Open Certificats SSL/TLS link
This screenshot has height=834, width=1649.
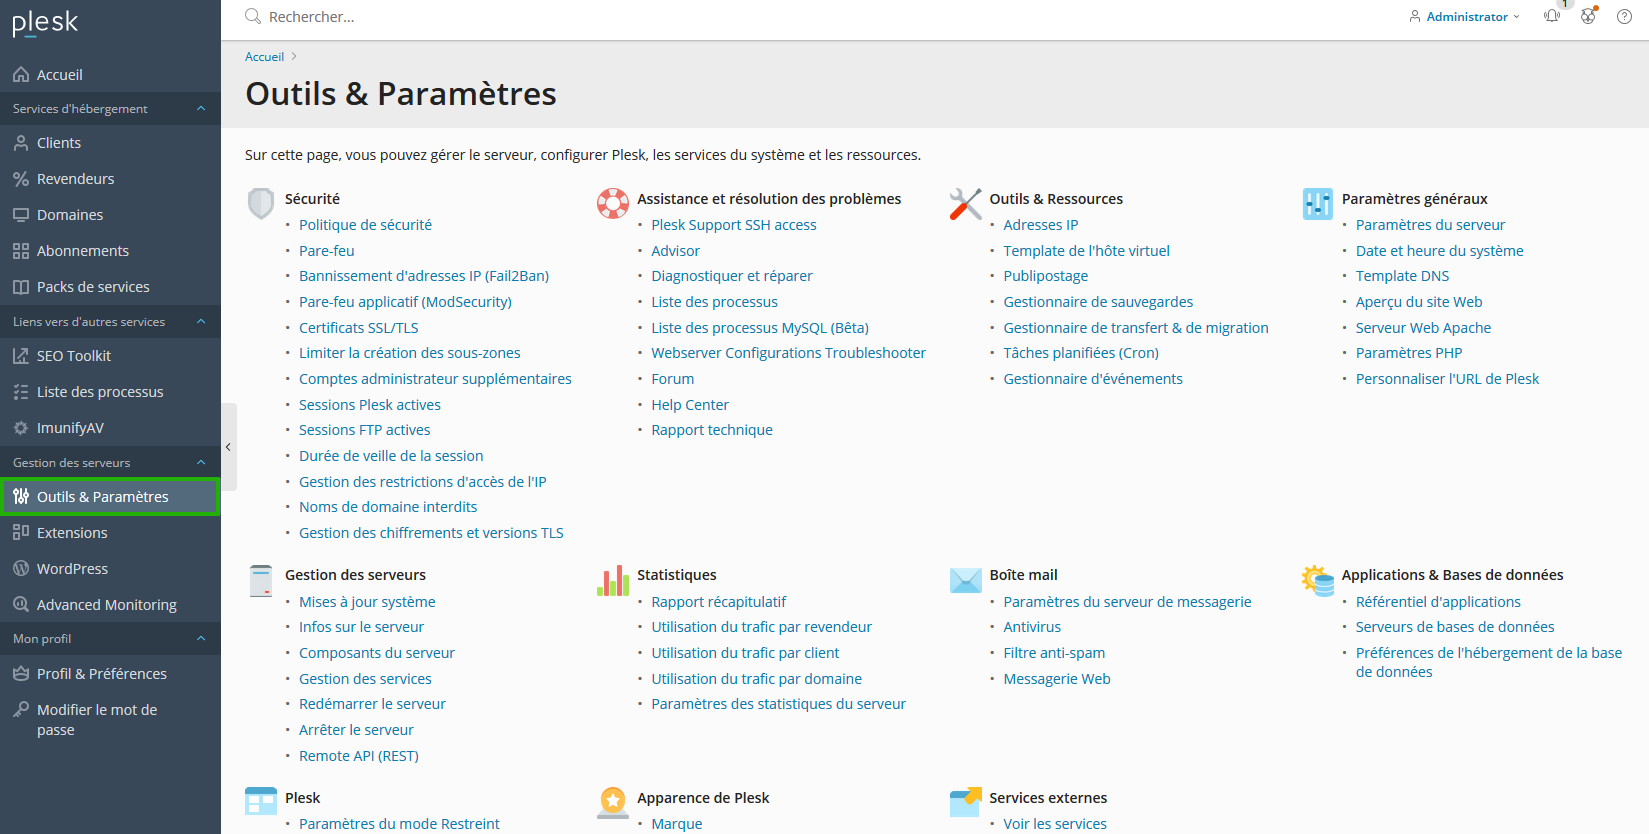tap(358, 328)
